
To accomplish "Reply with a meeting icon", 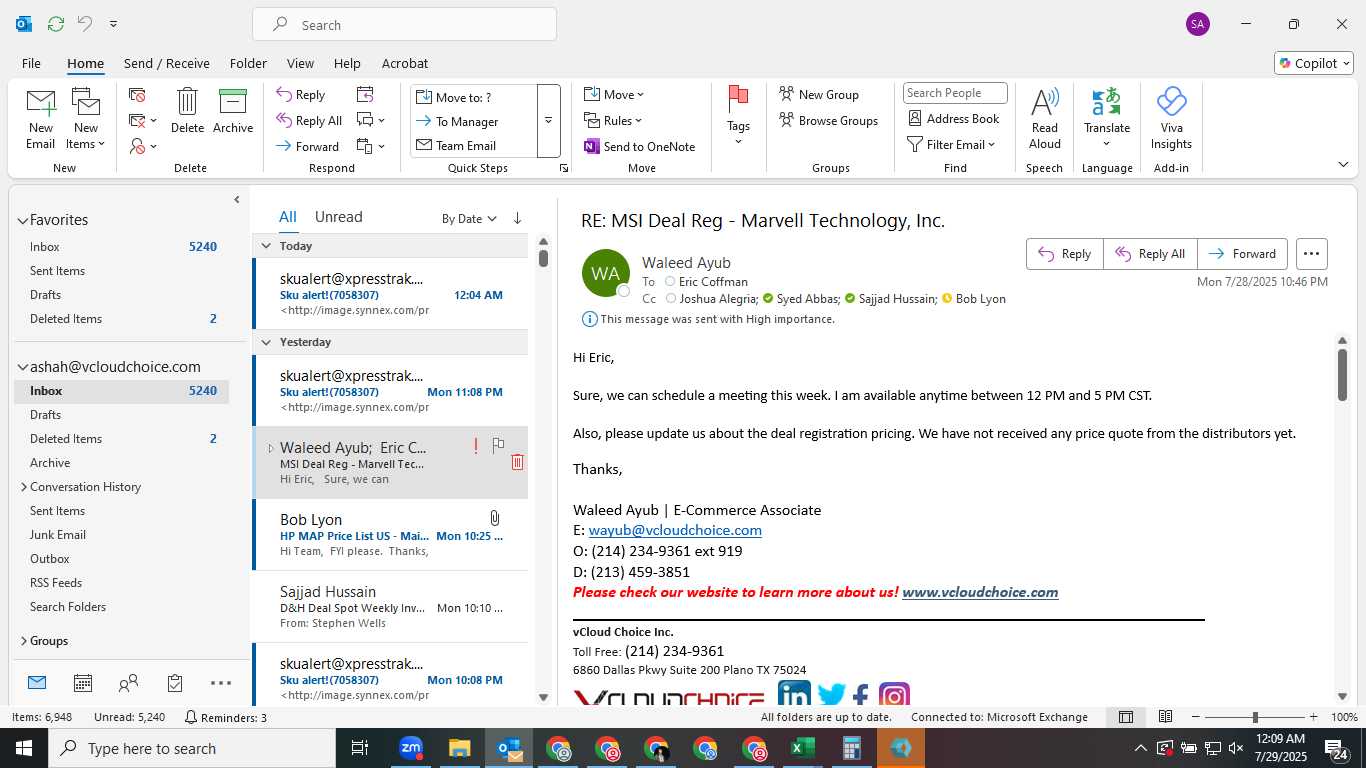I will 365,95.
